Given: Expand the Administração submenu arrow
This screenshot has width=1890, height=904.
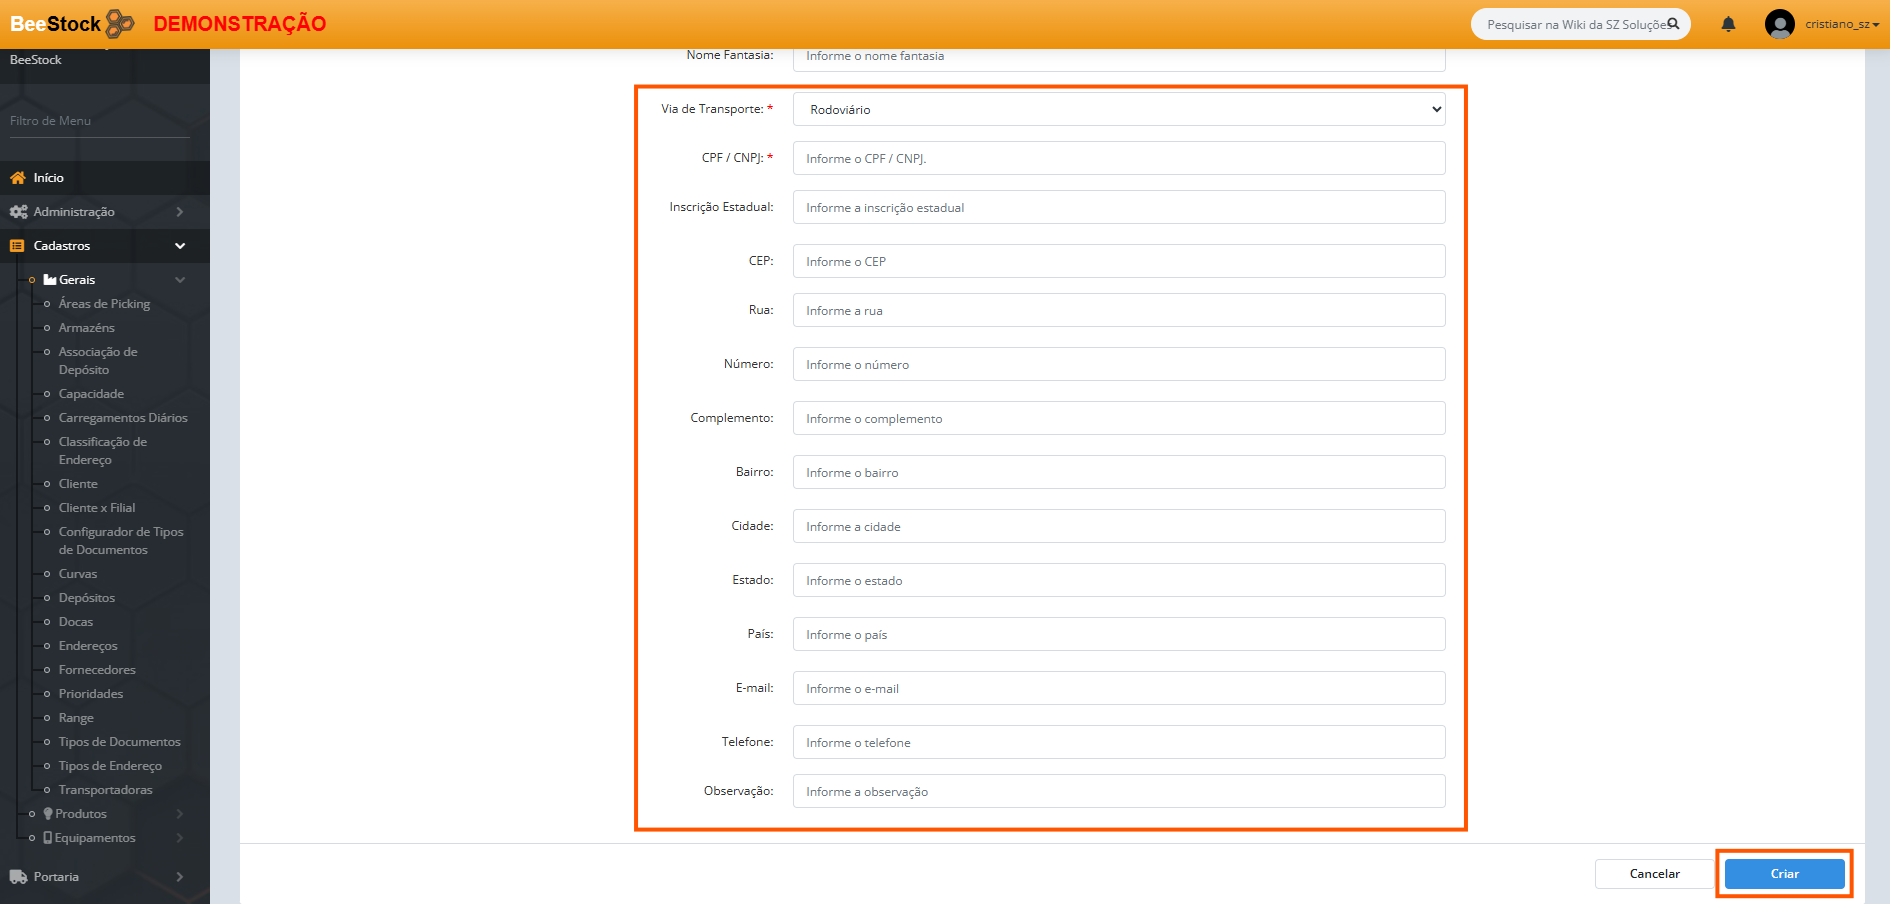Looking at the screenshot, I should coord(180,212).
